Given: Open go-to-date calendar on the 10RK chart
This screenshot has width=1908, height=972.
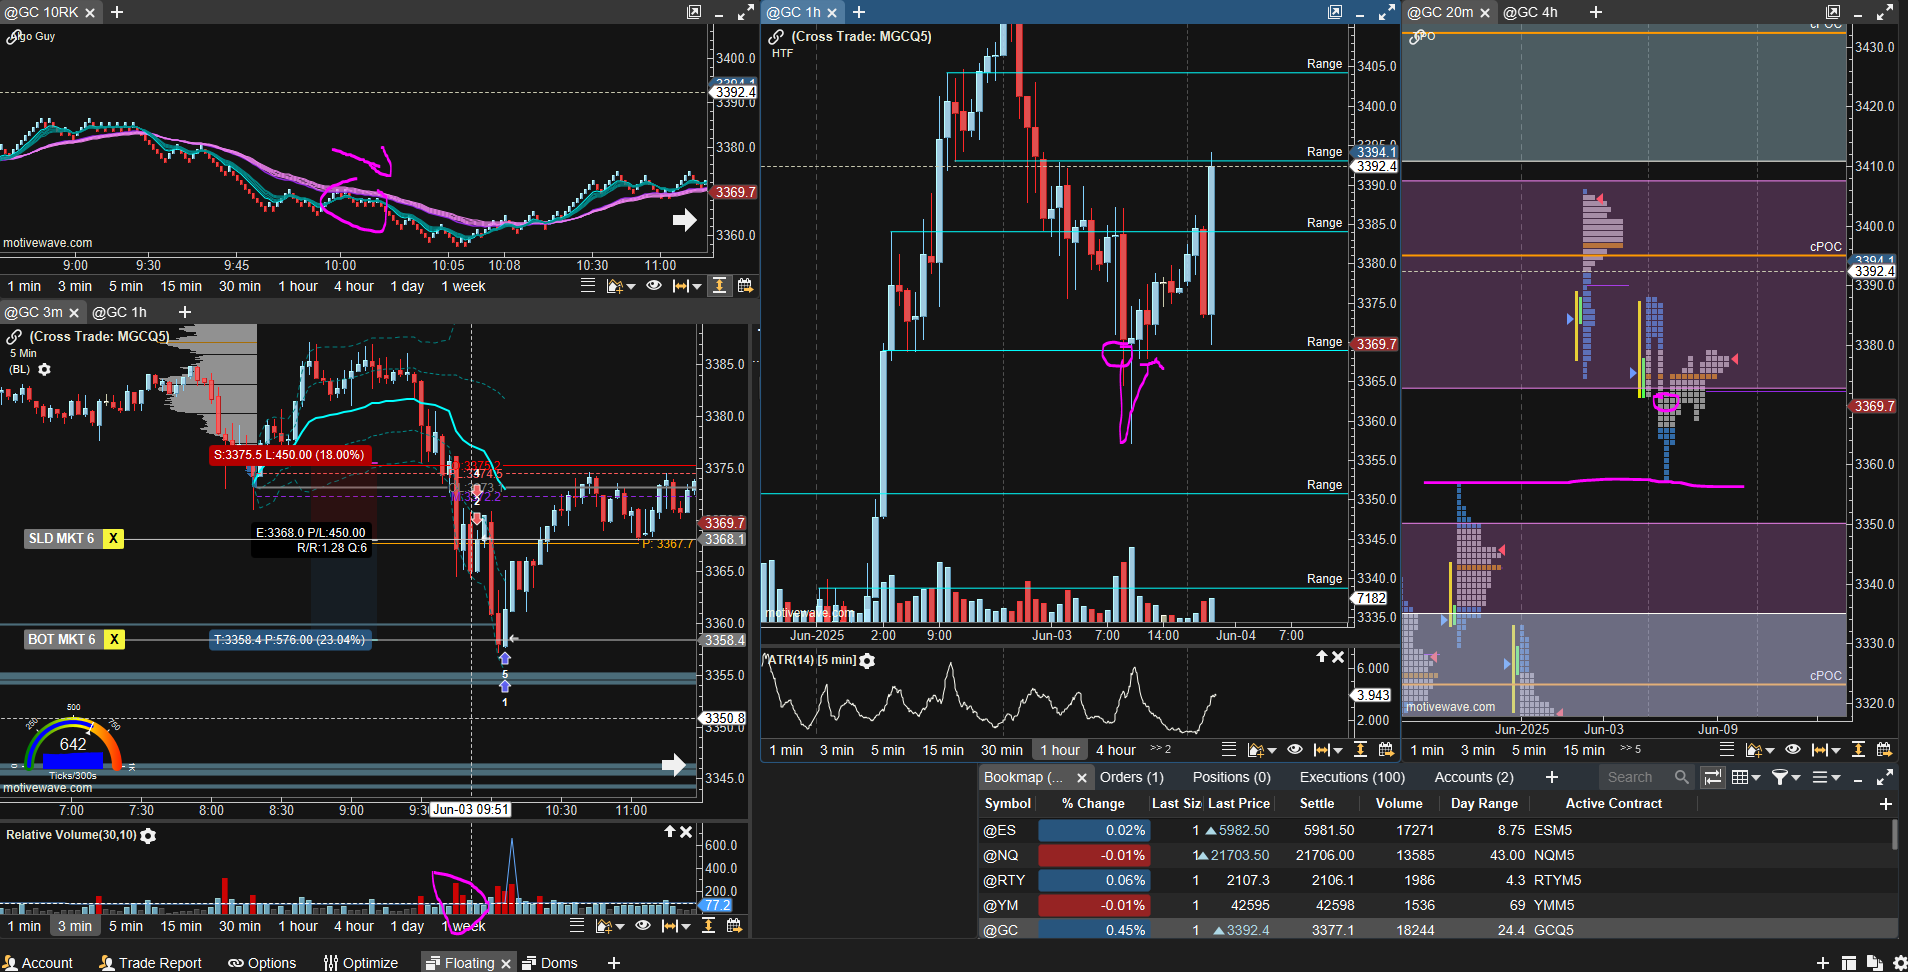Looking at the screenshot, I should [745, 286].
